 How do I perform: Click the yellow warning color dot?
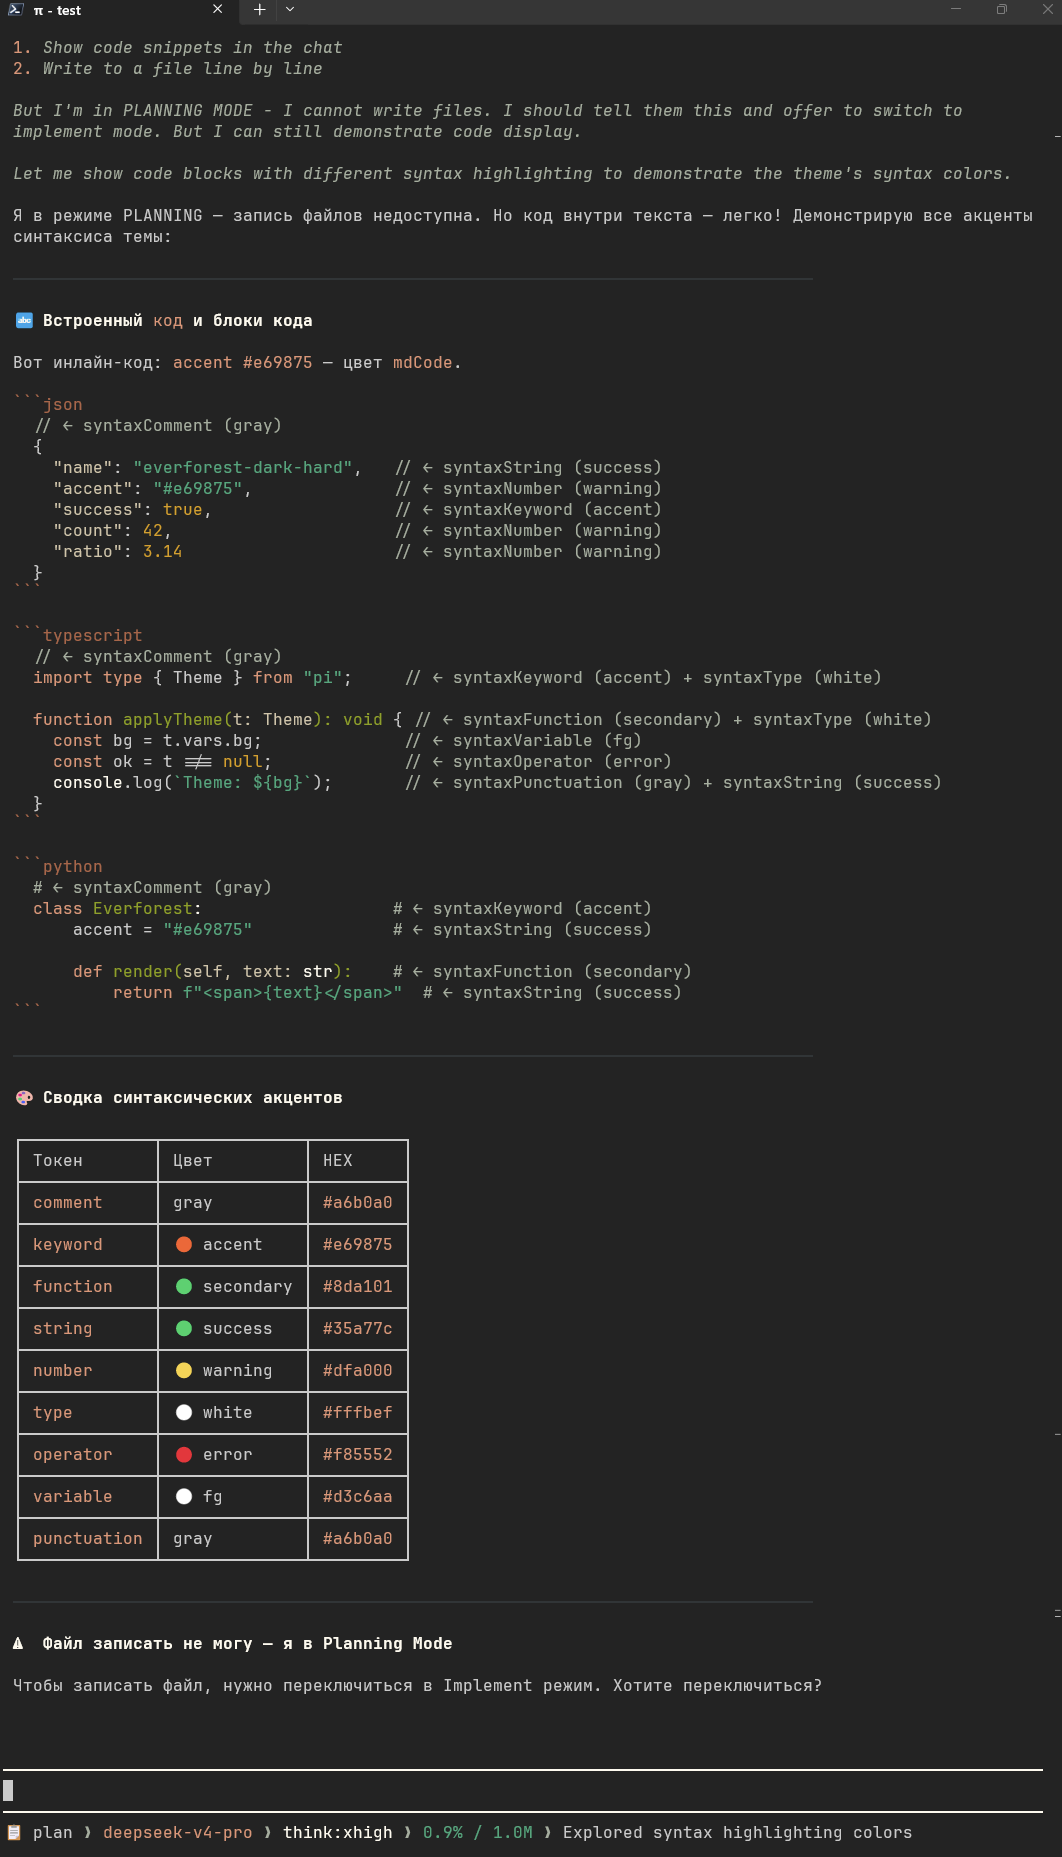coord(184,1370)
